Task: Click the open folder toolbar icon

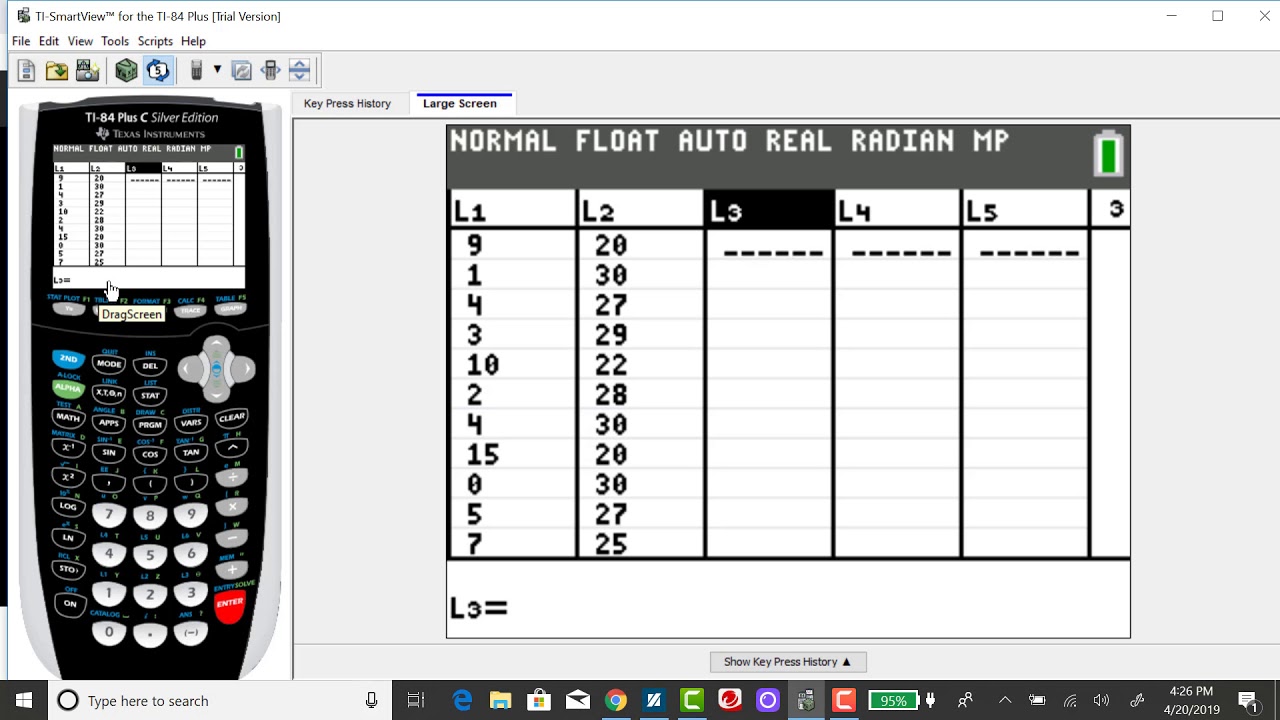Action: [57, 70]
